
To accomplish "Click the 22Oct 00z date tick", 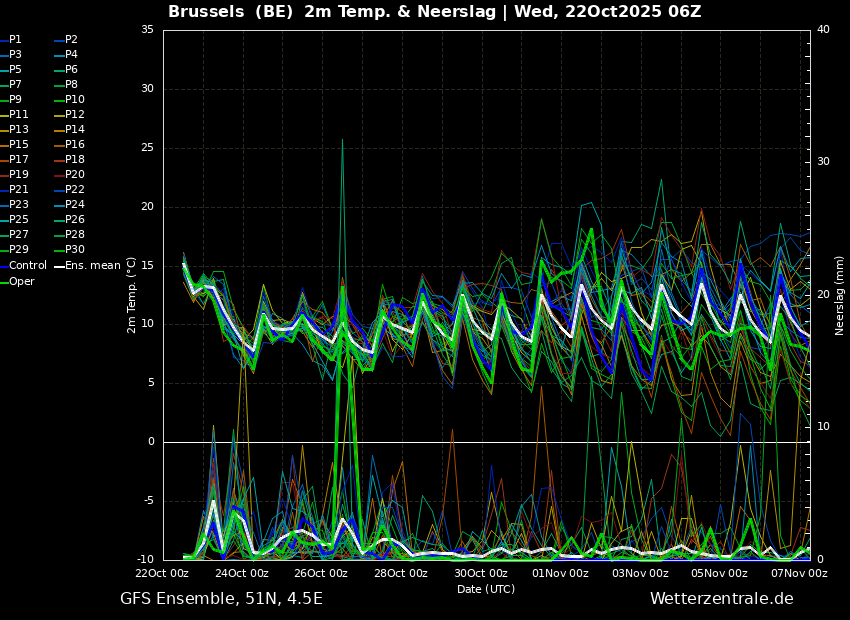I will pyautogui.click(x=162, y=574).
